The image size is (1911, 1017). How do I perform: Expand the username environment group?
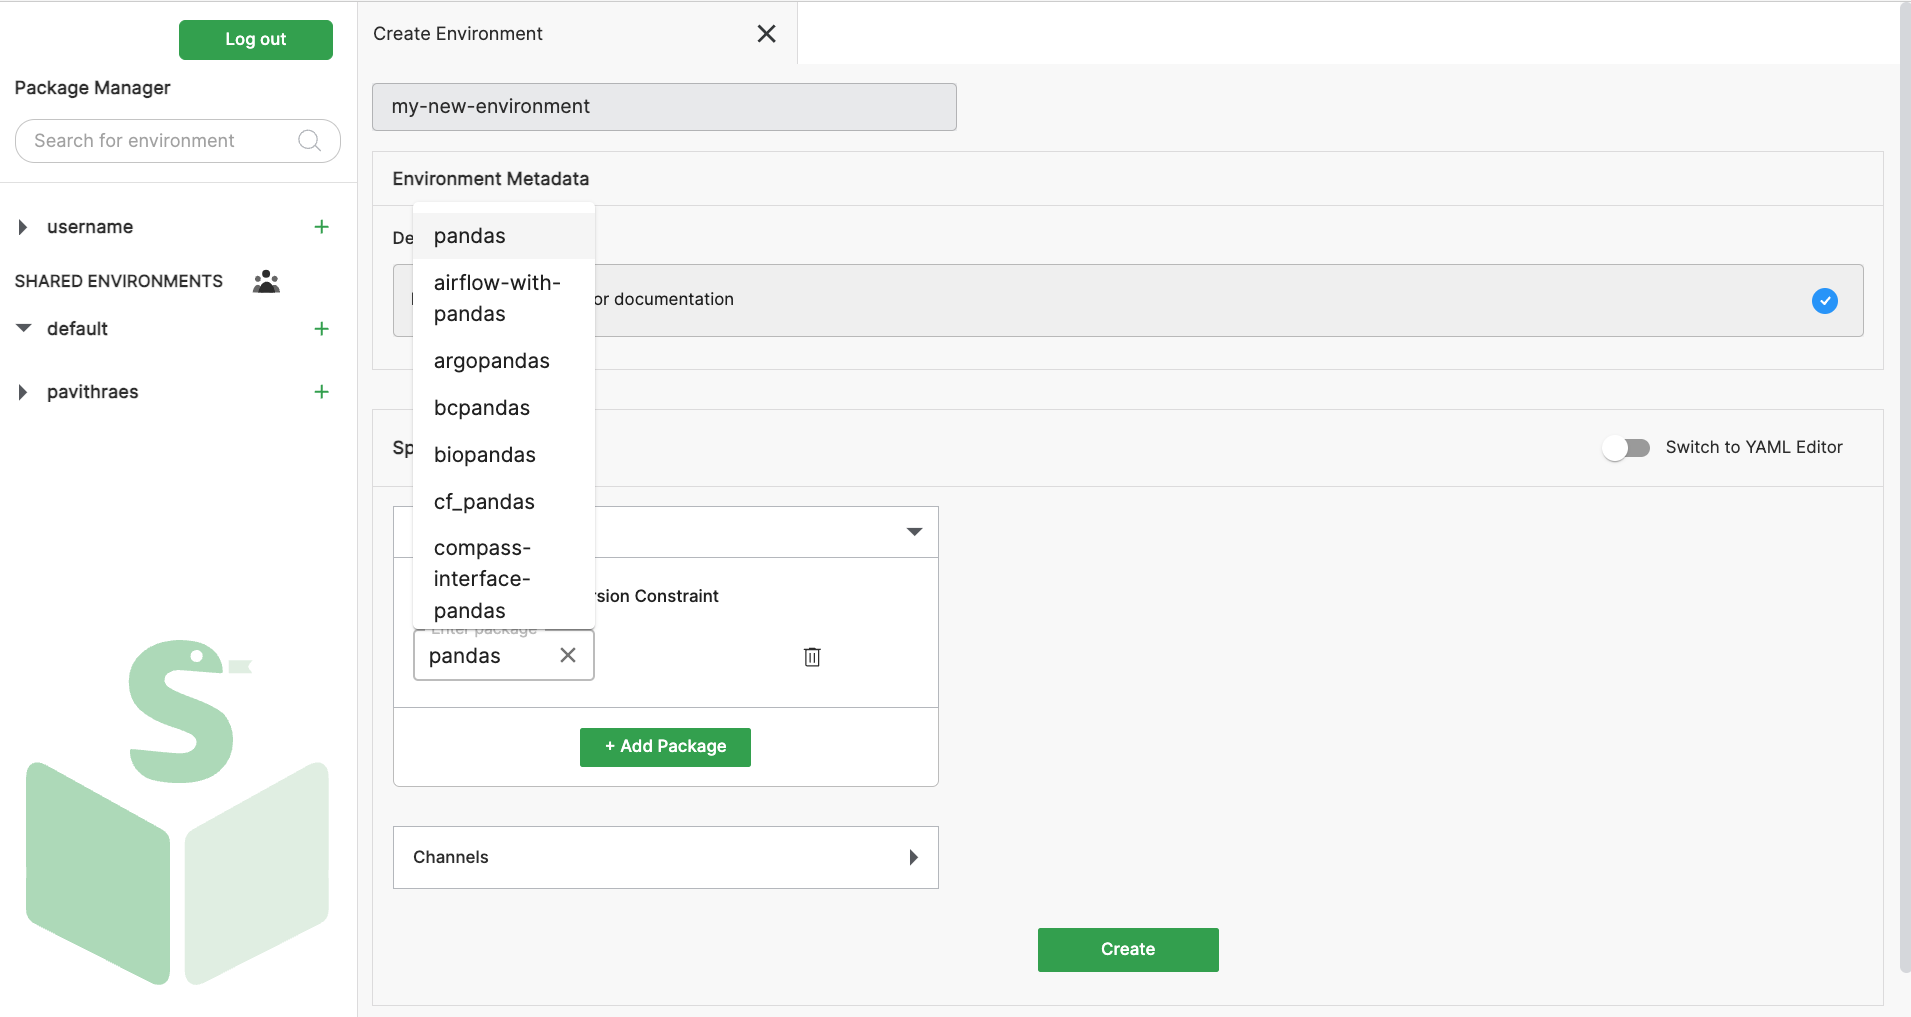(x=23, y=227)
